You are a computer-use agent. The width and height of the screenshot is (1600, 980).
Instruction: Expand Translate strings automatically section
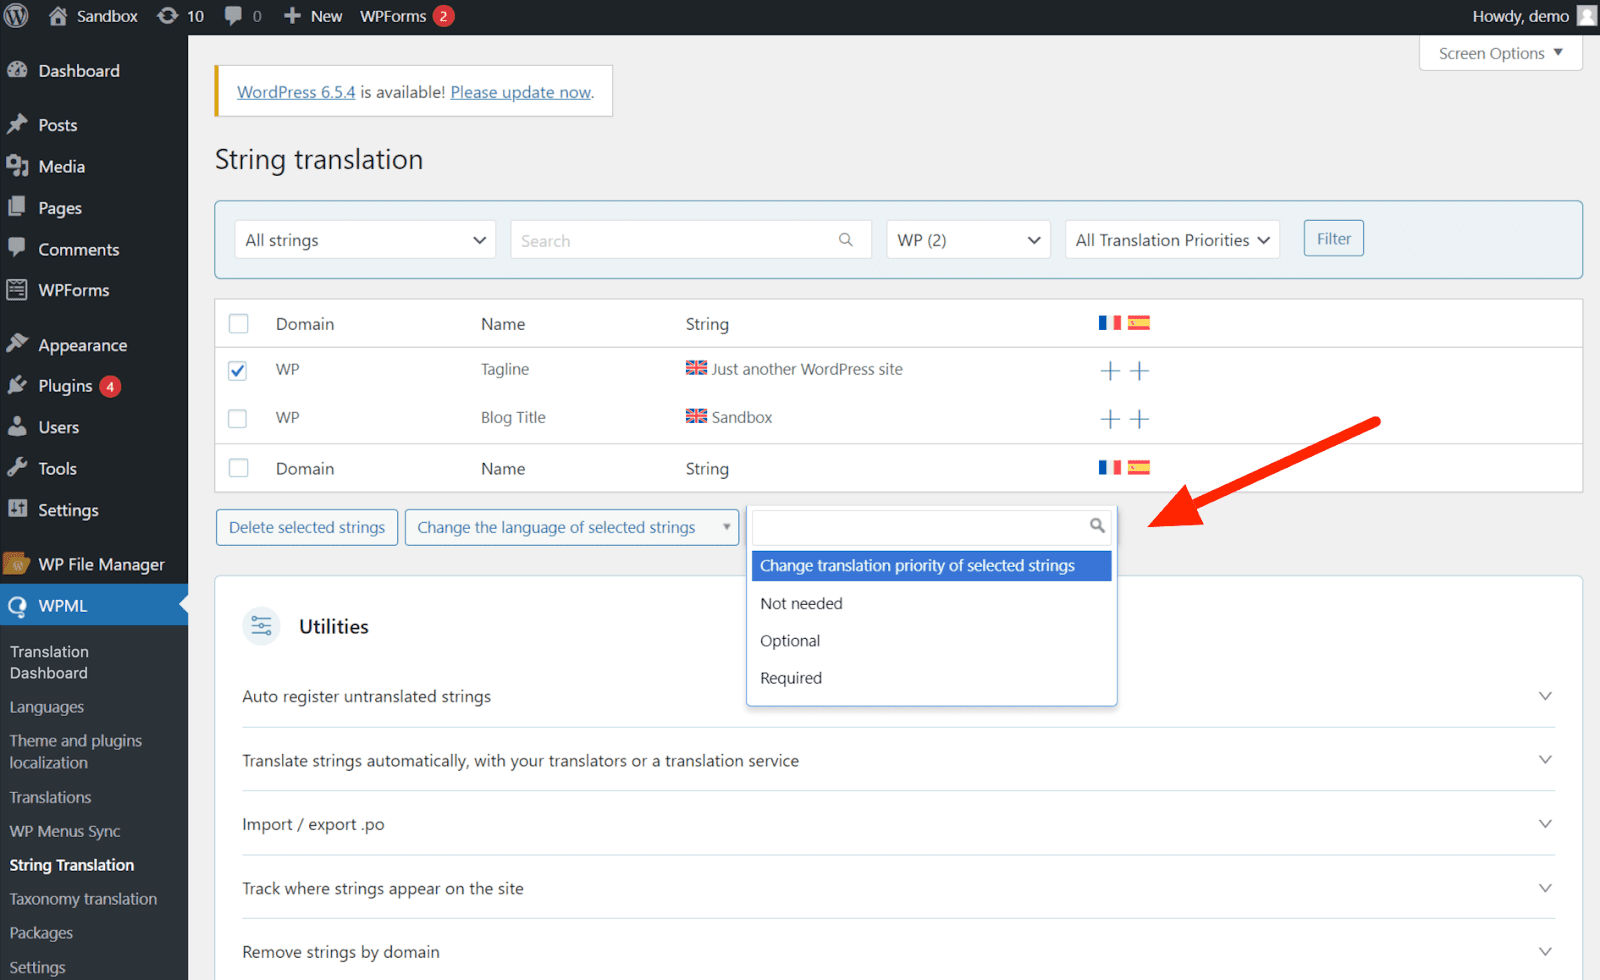[x=898, y=760]
